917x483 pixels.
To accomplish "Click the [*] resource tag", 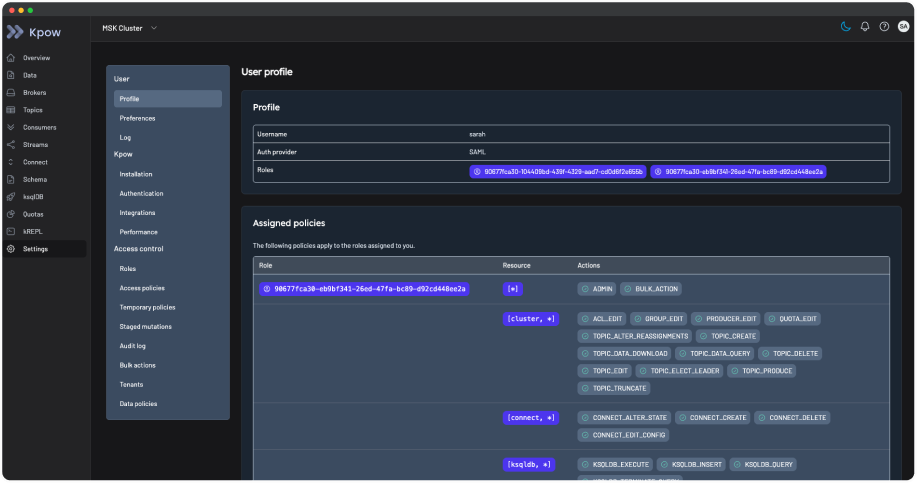I will (x=512, y=289).
